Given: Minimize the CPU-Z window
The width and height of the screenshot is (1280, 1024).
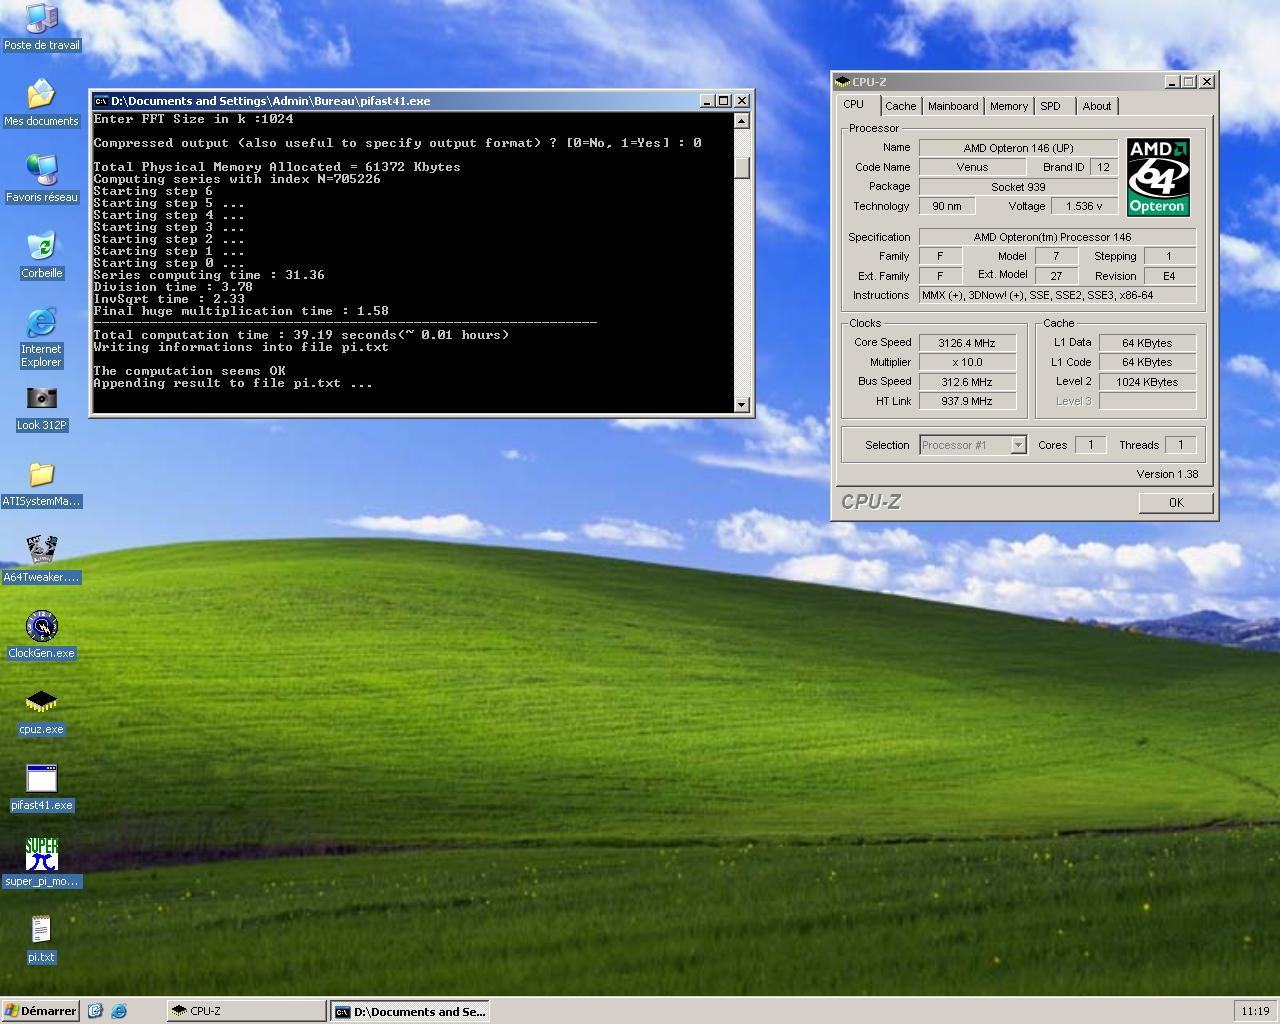Looking at the screenshot, I should (x=1172, y=82).
